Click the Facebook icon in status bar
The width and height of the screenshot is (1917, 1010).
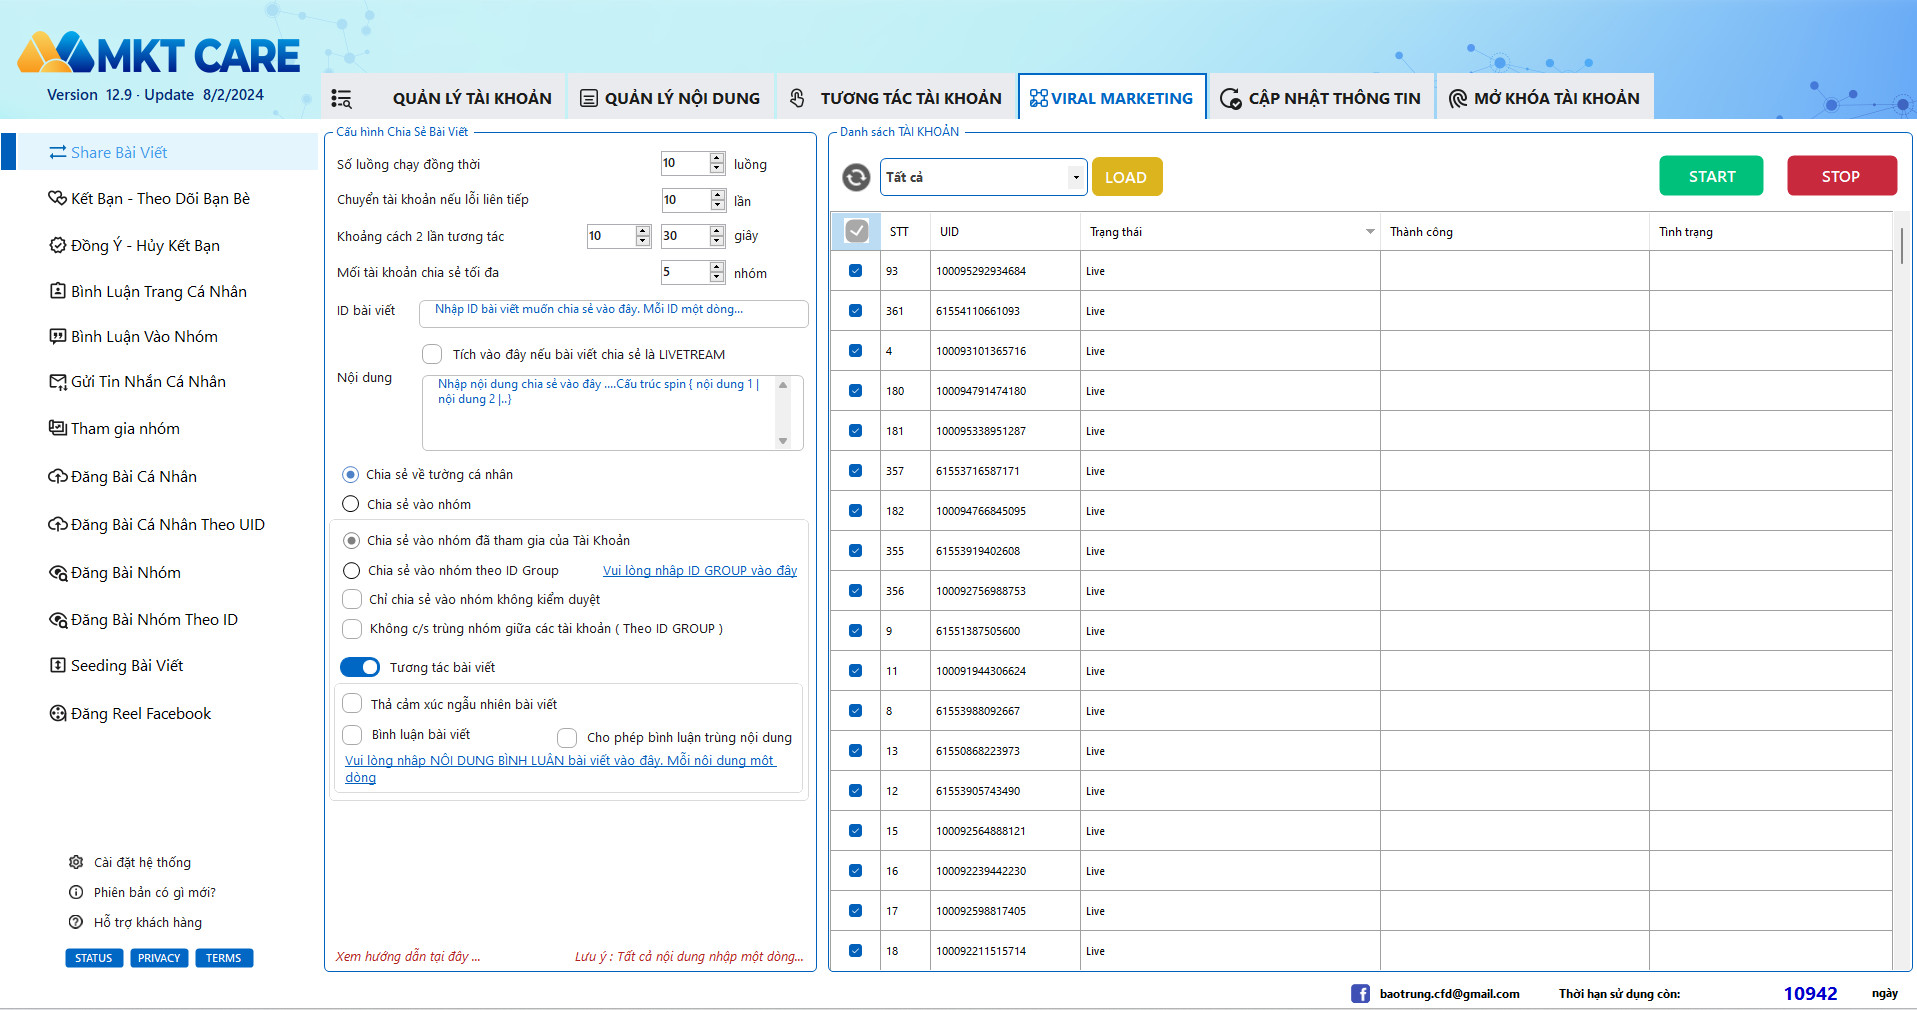pos(1360,993)
